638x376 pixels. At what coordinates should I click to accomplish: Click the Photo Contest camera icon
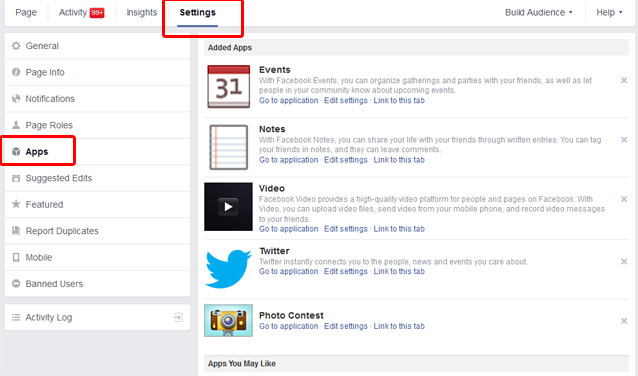tap(228, 321)
